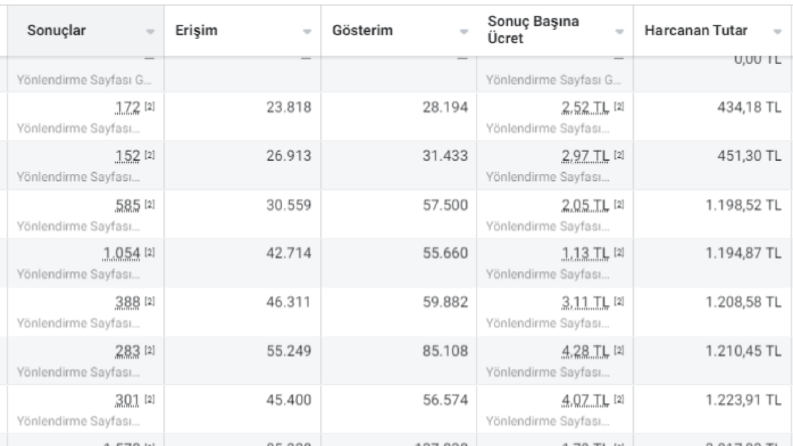793x446 pixels.
Task: Click the footnote [2] icon beside 152
Action: tap(150, 155)
